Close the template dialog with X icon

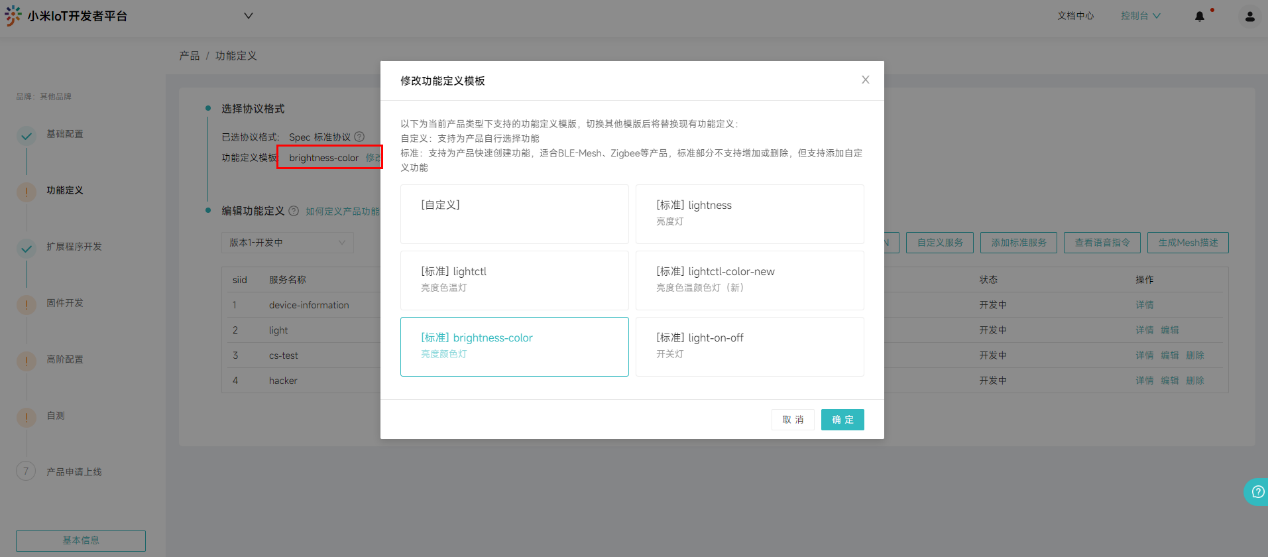click(x=865, y=80)
